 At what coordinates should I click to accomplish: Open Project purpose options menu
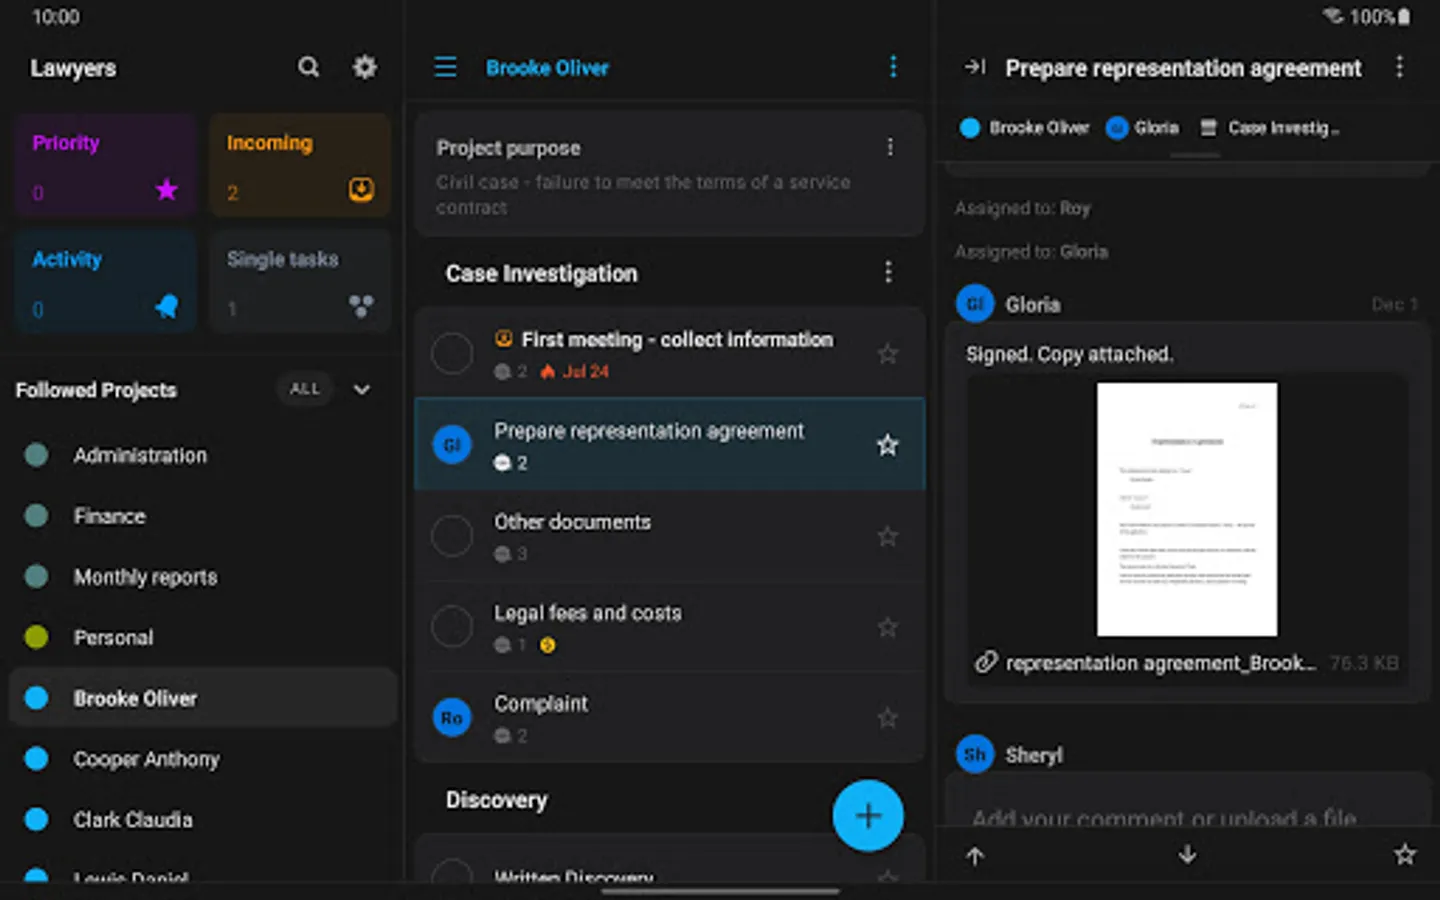[890, 147]
